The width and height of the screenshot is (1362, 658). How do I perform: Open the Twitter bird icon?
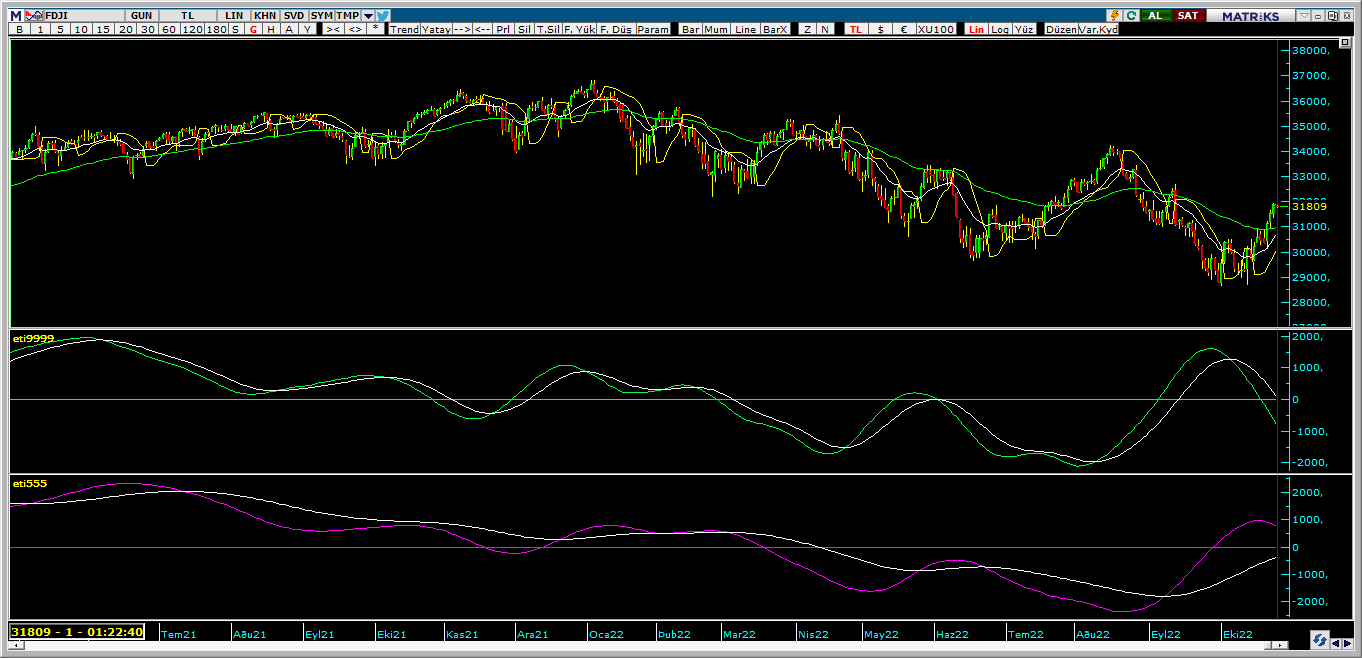pos(382,16)
